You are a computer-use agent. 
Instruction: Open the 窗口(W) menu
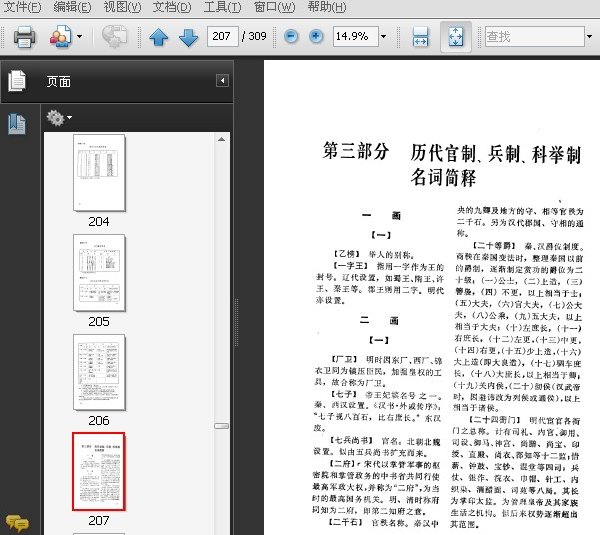coord(274,7)
